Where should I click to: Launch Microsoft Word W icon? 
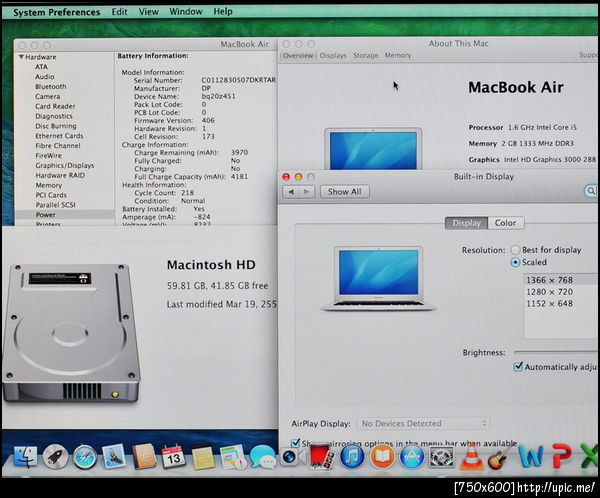coord(531,457)
